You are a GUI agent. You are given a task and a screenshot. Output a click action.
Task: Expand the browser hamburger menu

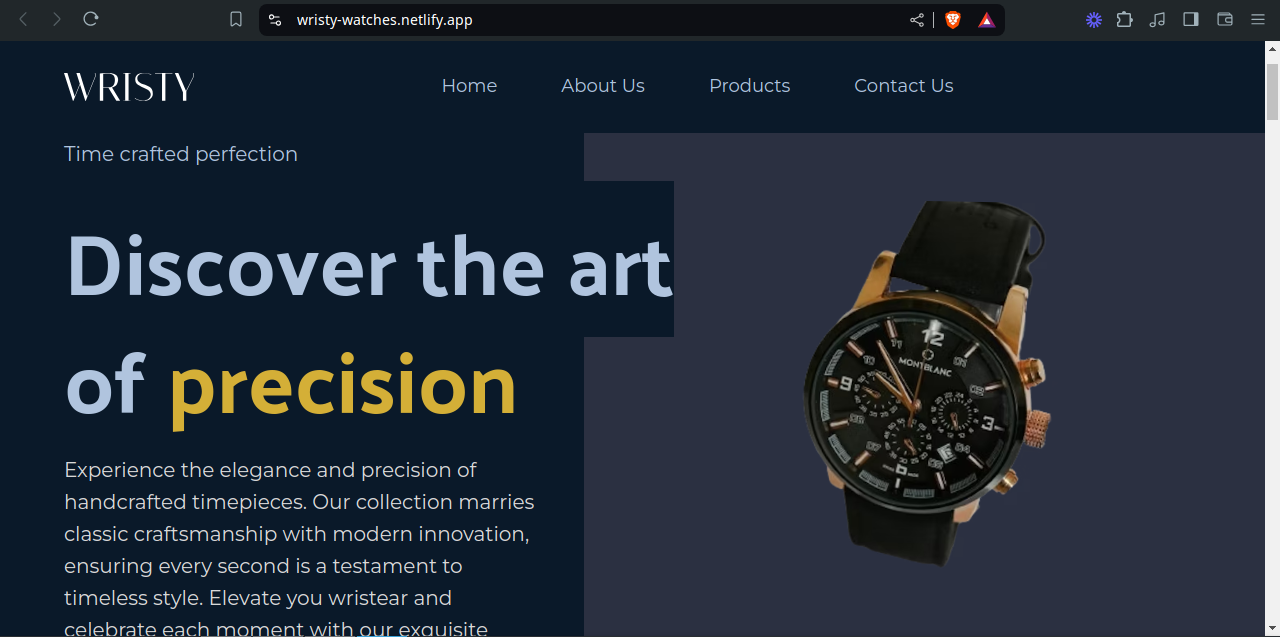1258,19
